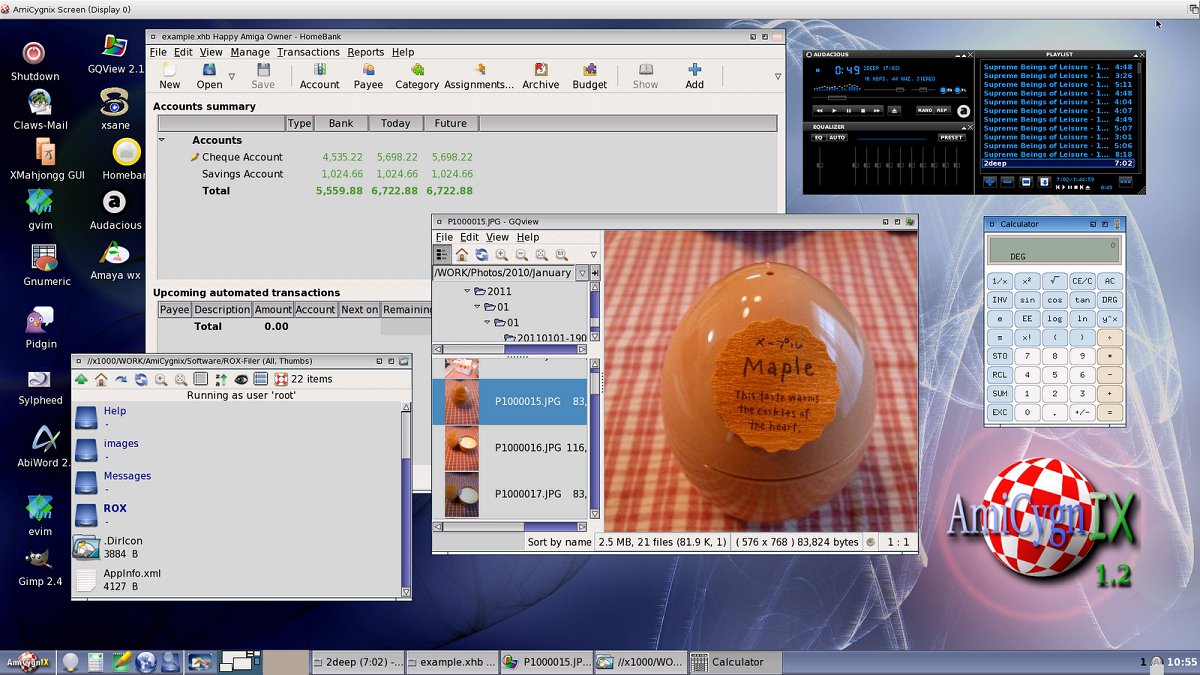Collapse the Accounts group in the summary
This screenshot has height=675, width=1200.
162,140
